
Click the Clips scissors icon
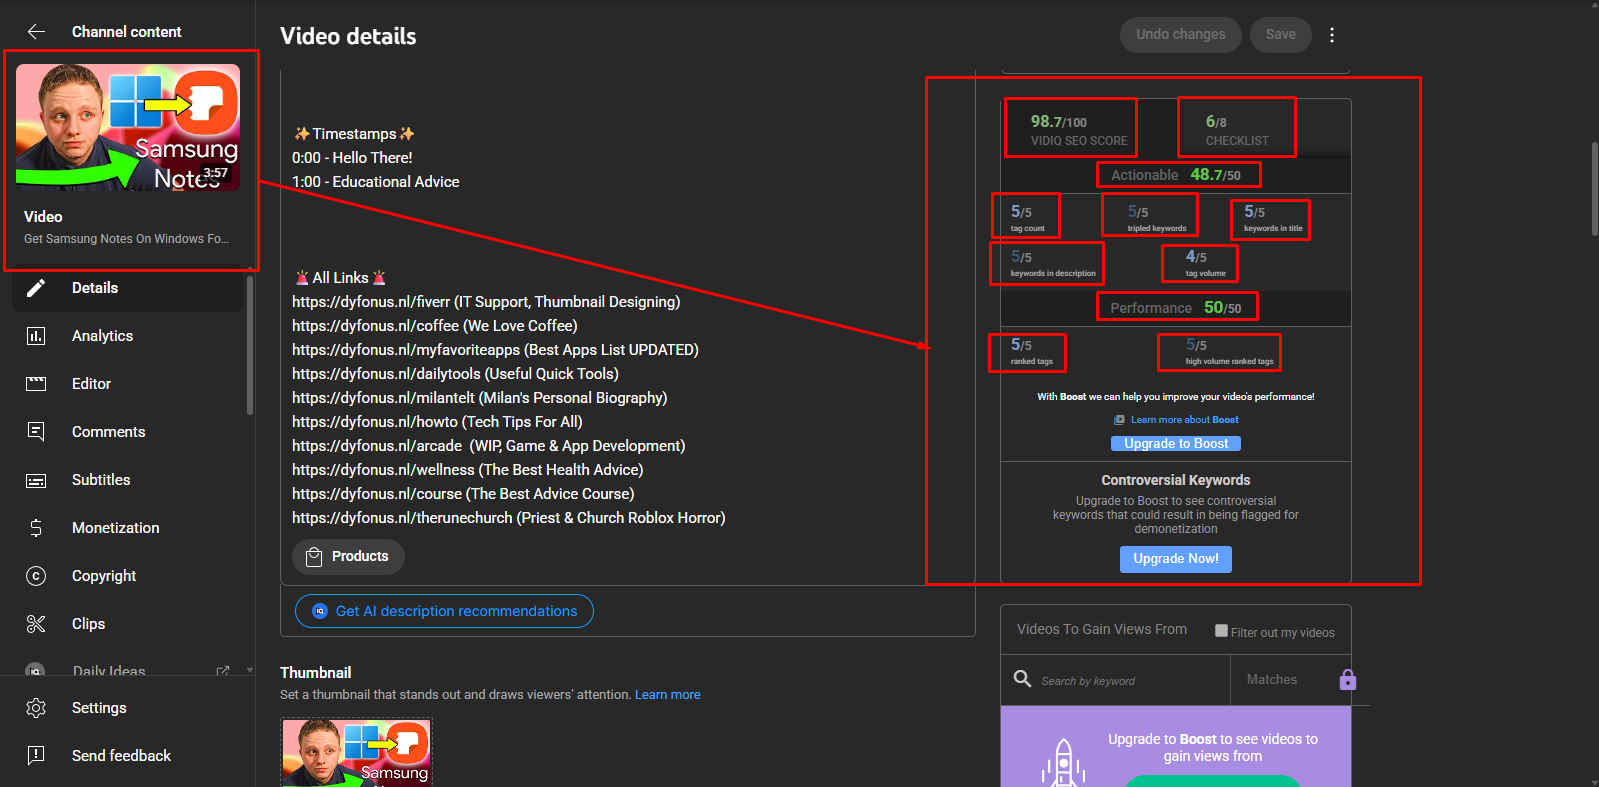coord(36,624)
